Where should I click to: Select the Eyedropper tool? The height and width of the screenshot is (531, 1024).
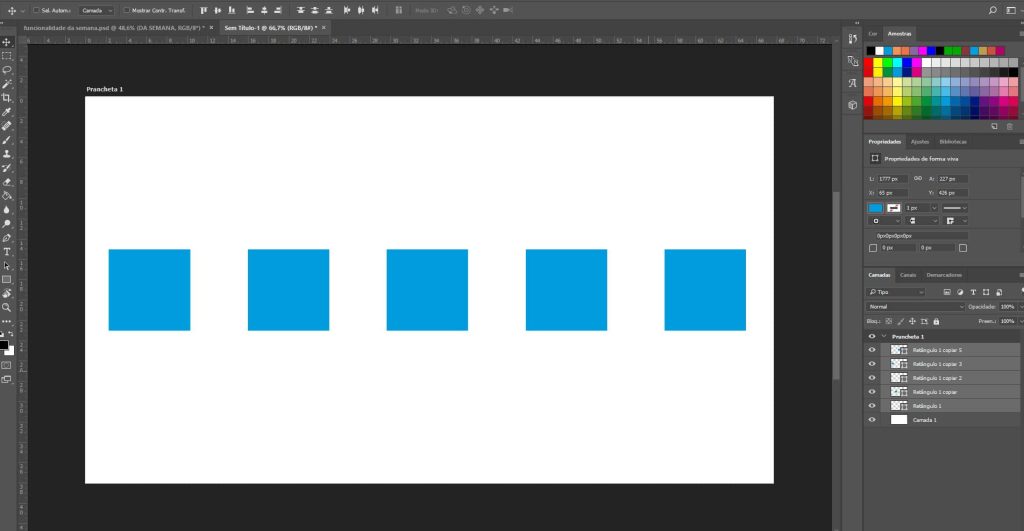[7, 112]
